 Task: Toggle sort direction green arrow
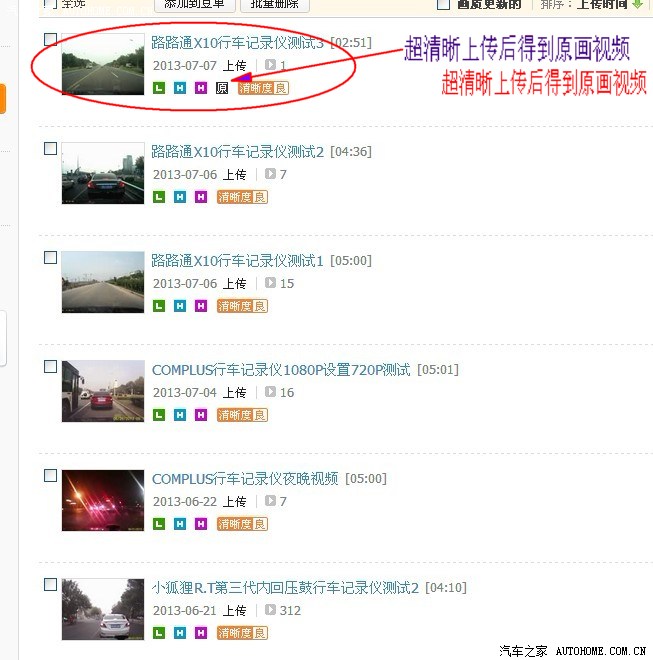coord(638,4)
